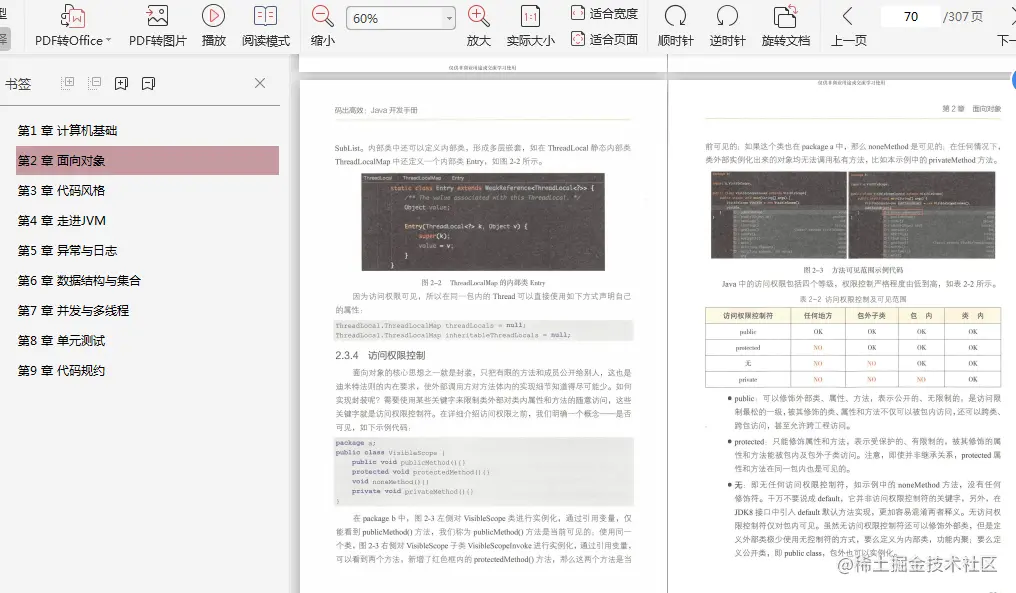1016x593 pixels.
Task: Click heading 2.3.4 访问权限控制
Action: coord(380,355)
